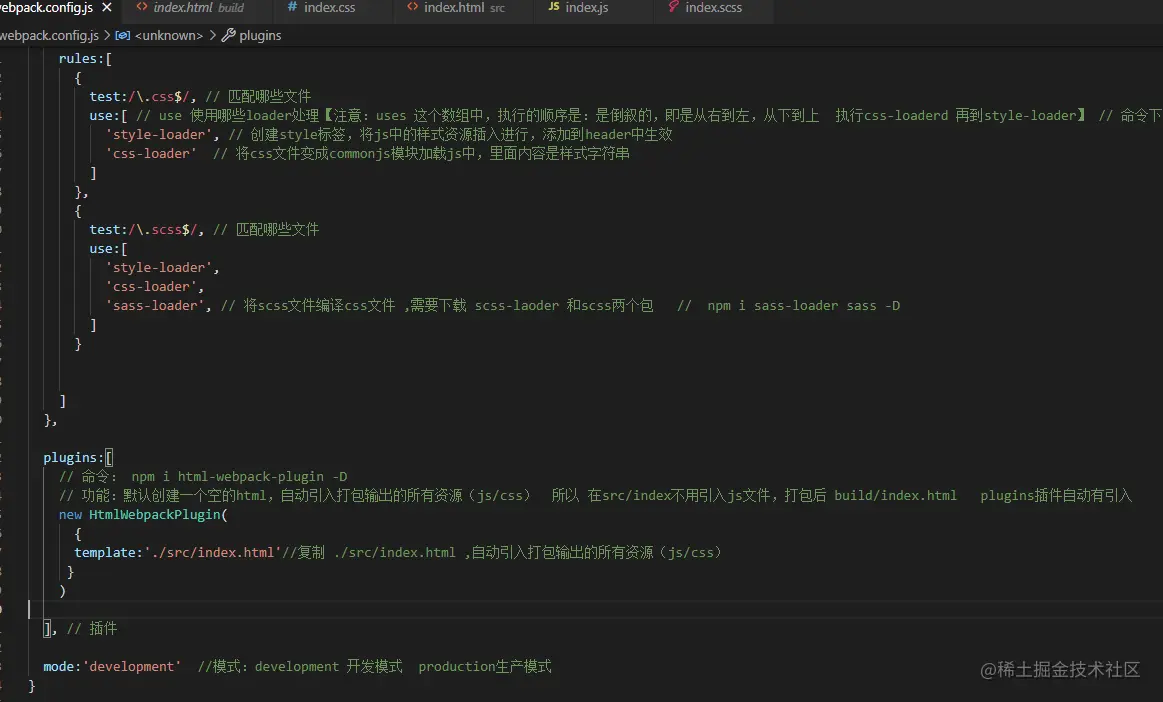1163x702 pixels.
Task: Click 'new HtmlWebpackPlugin(' line
Action: (x=143, y=514)
